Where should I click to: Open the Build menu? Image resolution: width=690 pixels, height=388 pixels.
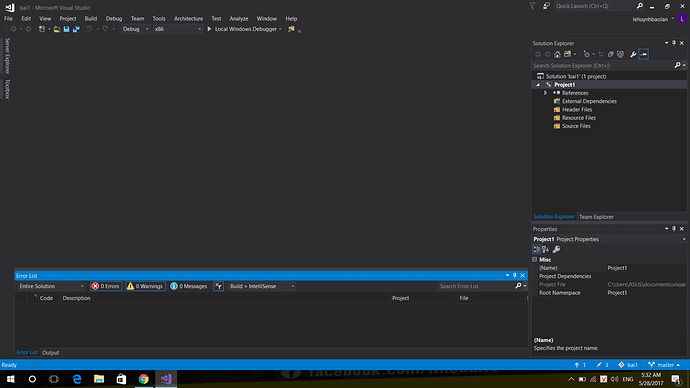(91, 18)
